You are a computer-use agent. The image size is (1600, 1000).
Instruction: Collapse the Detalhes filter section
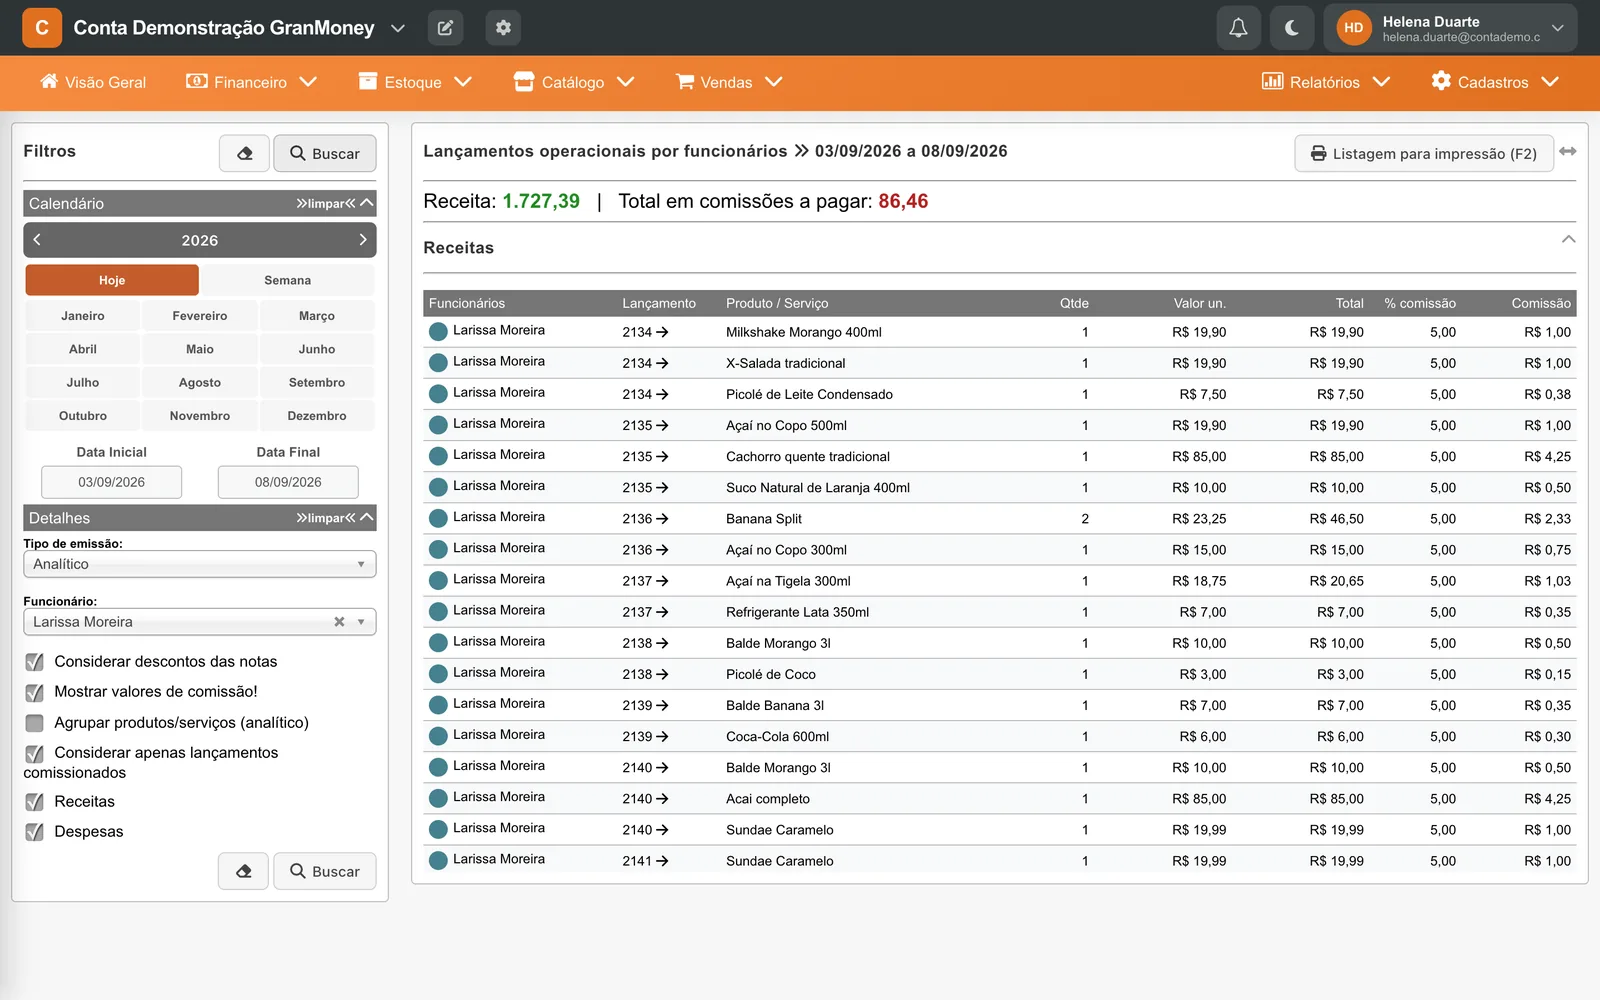pos(367,518)
